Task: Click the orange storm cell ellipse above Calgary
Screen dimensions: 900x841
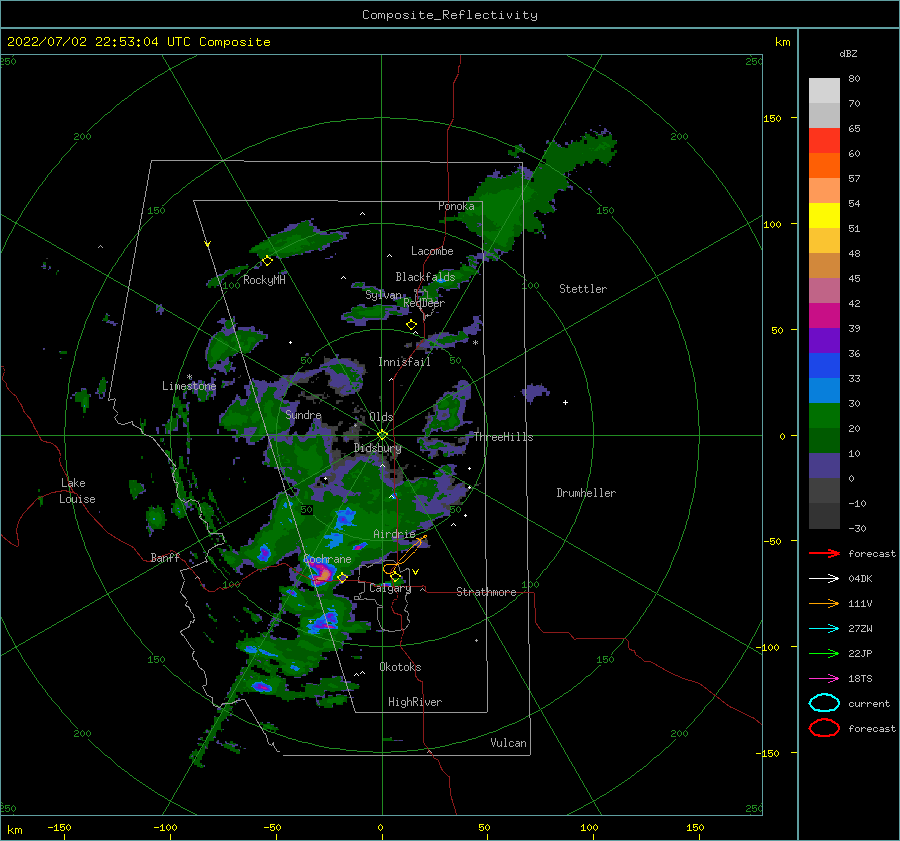Action: 391,569
